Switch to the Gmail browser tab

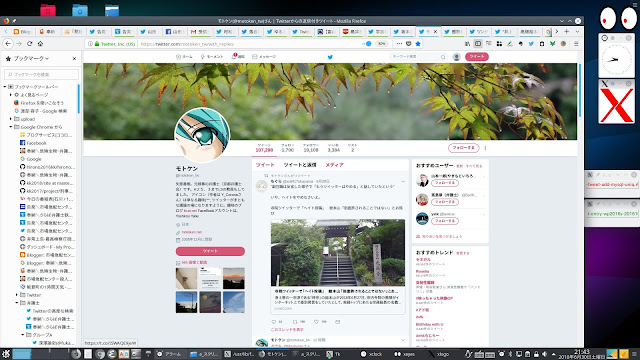click(199, 31)
